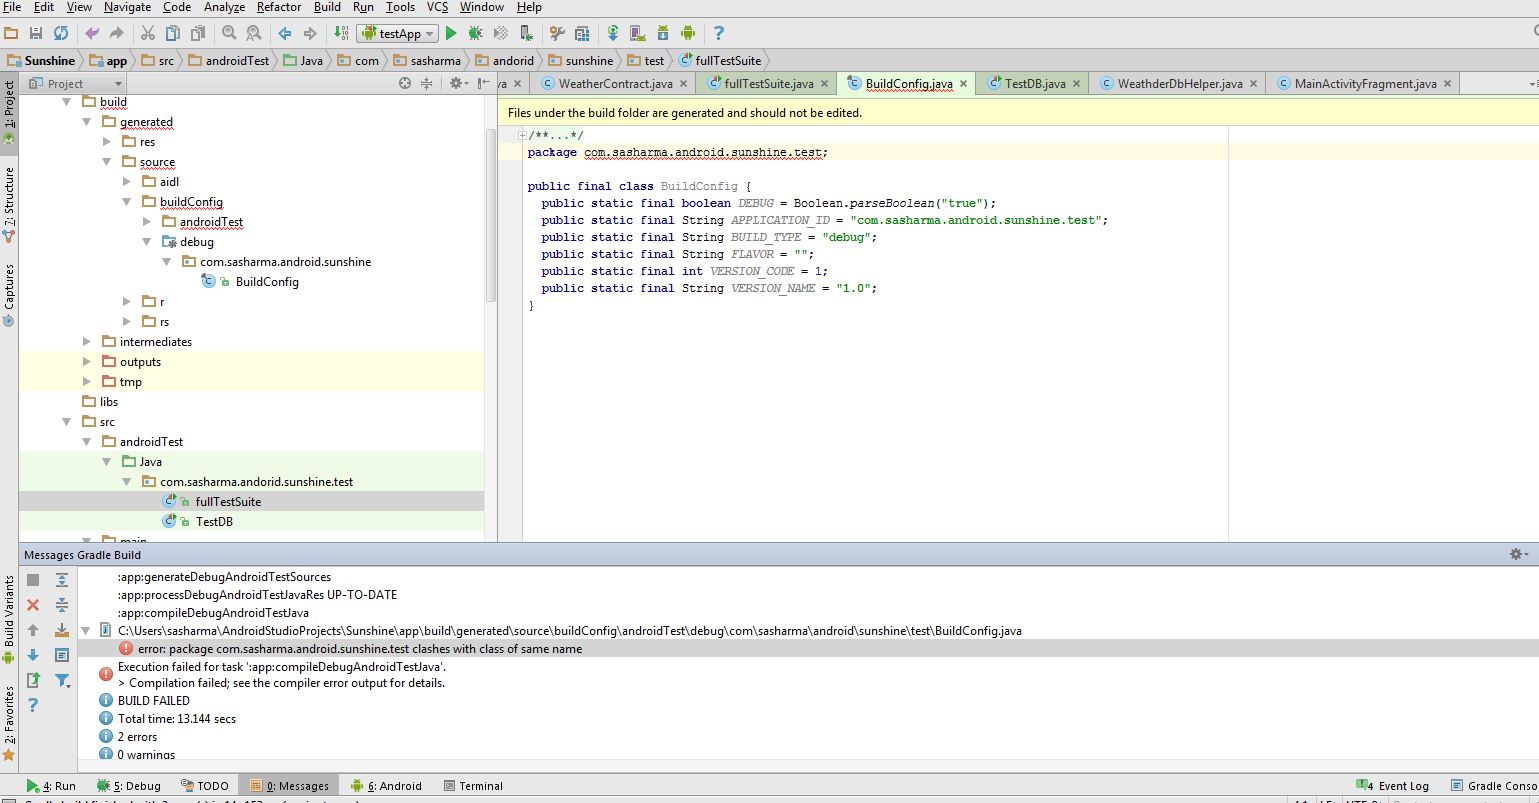Switch to the TestDB.java editor tab
This screenshot has height=803, width=1539.
pos(1034,84)
